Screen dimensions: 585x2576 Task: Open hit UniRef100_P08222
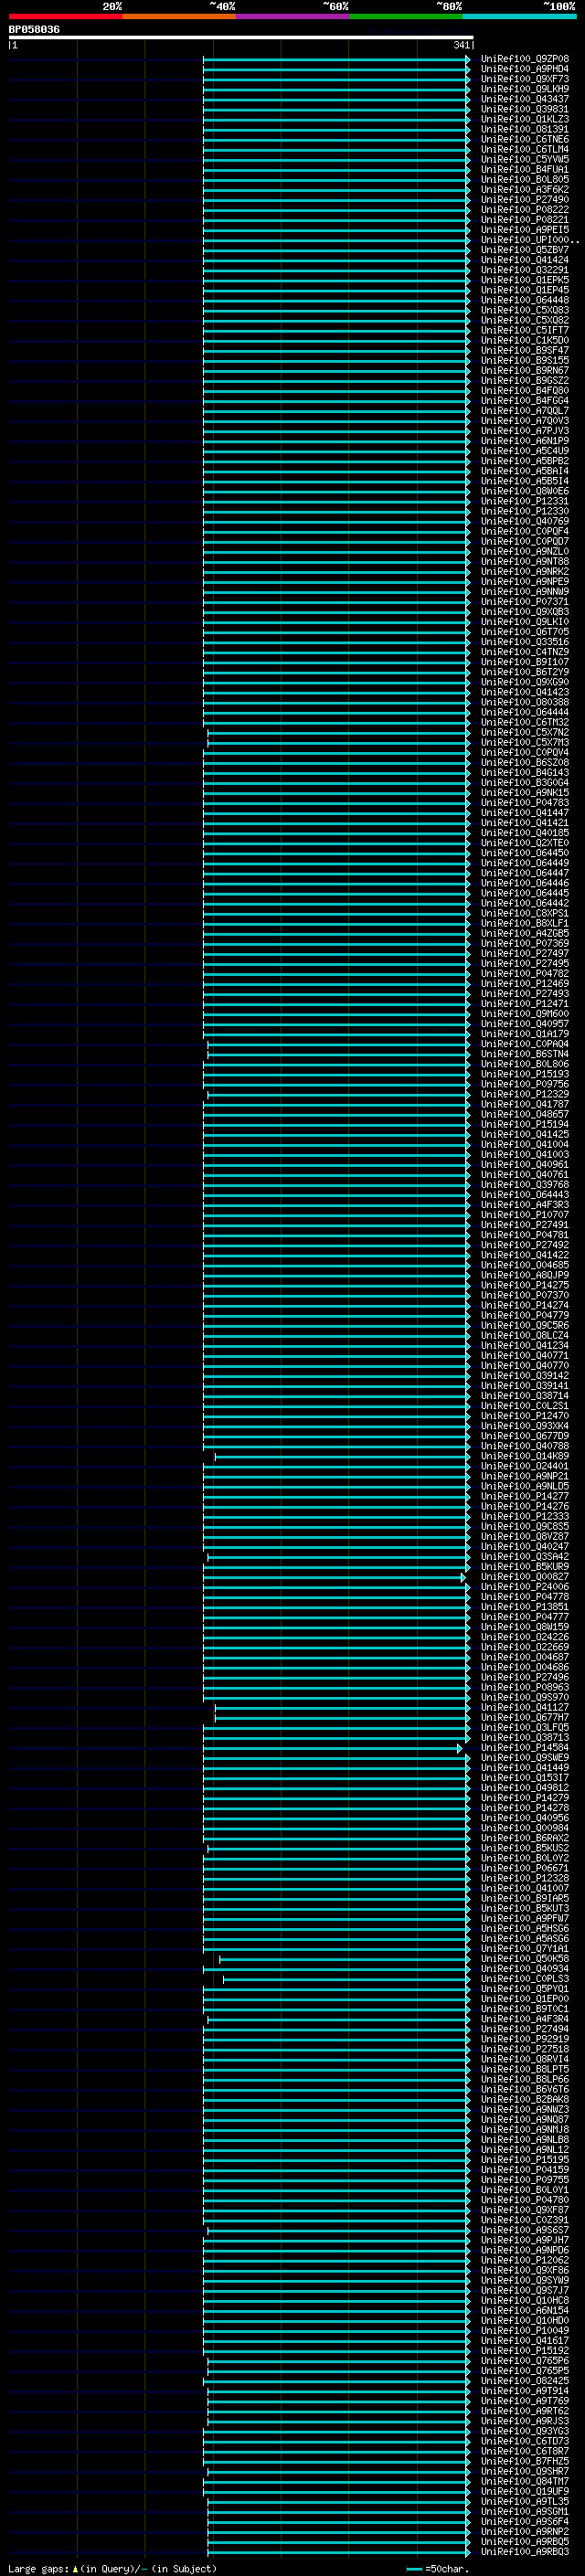[x=524, y=209]
